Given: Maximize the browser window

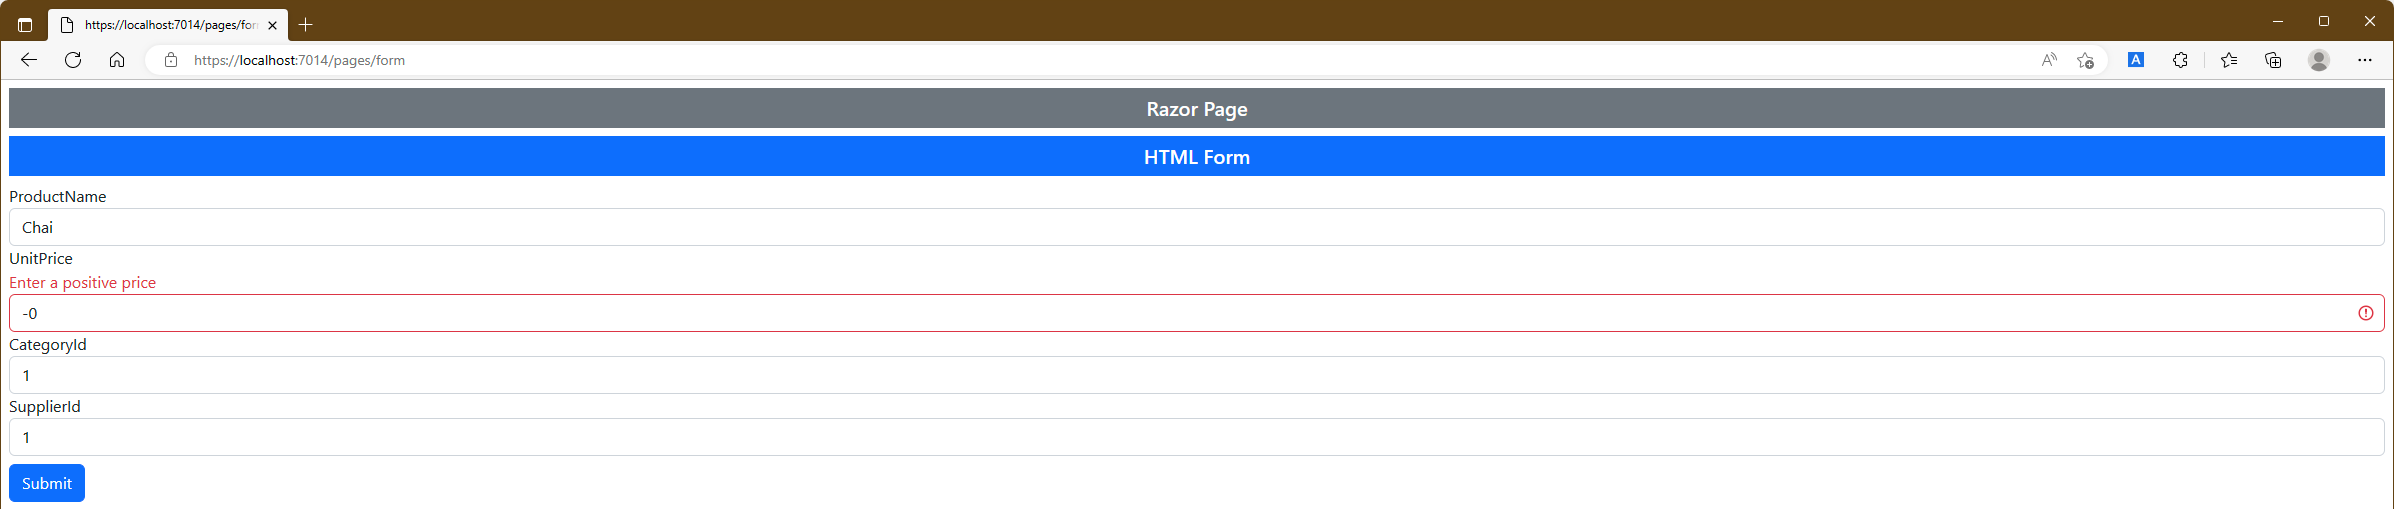Looking at the screenshot, I should tap(2324, 21).
